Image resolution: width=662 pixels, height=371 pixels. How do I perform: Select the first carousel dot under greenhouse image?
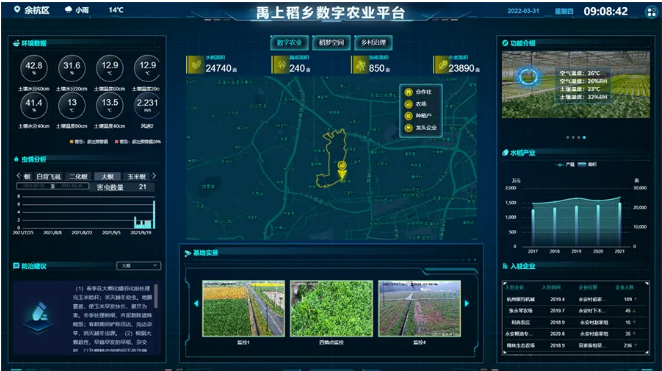[567, 138]
